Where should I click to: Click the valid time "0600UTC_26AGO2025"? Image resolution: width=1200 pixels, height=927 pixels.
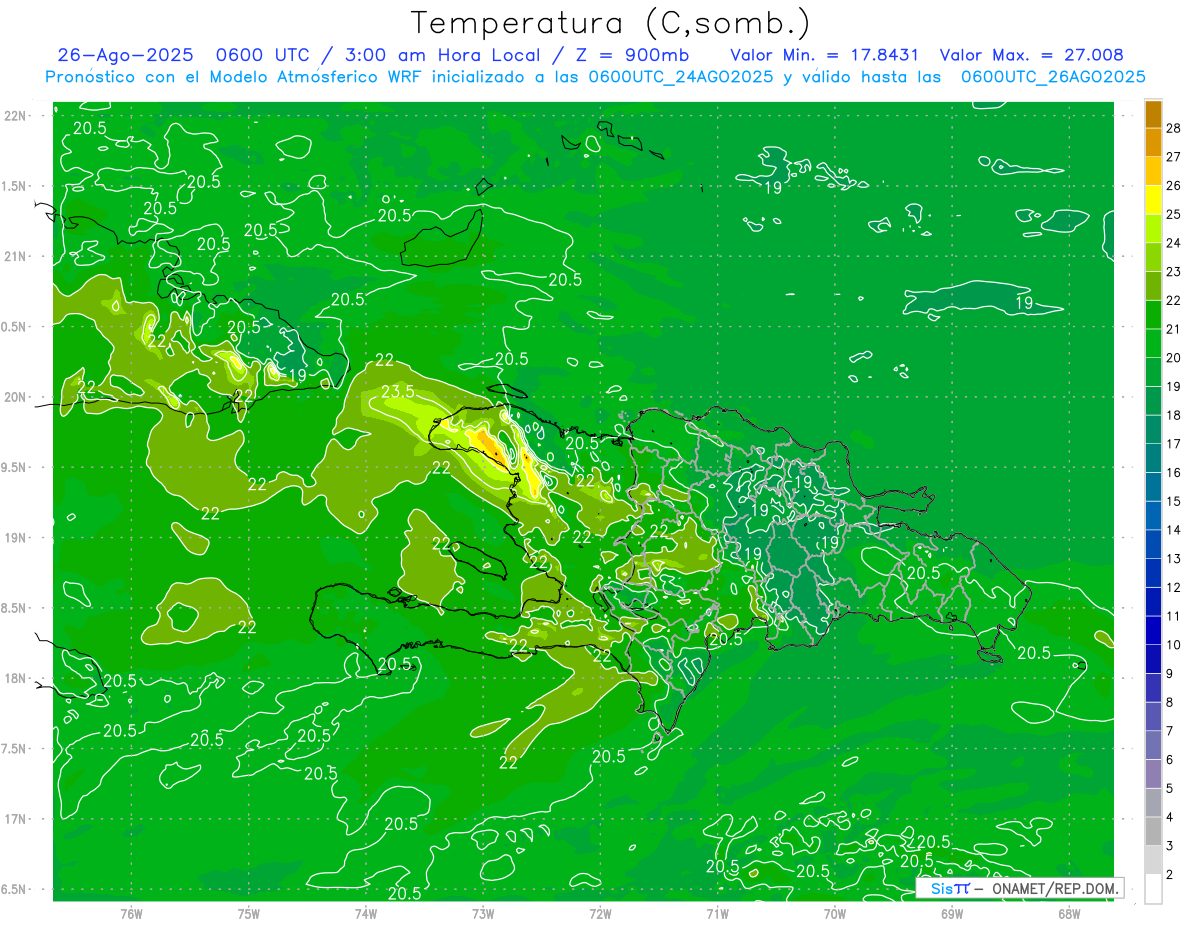1052,77
